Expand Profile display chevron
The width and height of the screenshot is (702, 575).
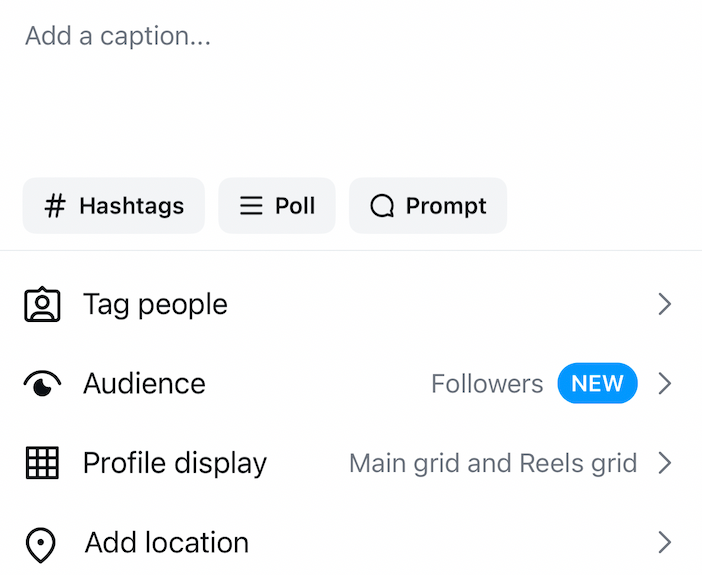[x=664, y=463]
